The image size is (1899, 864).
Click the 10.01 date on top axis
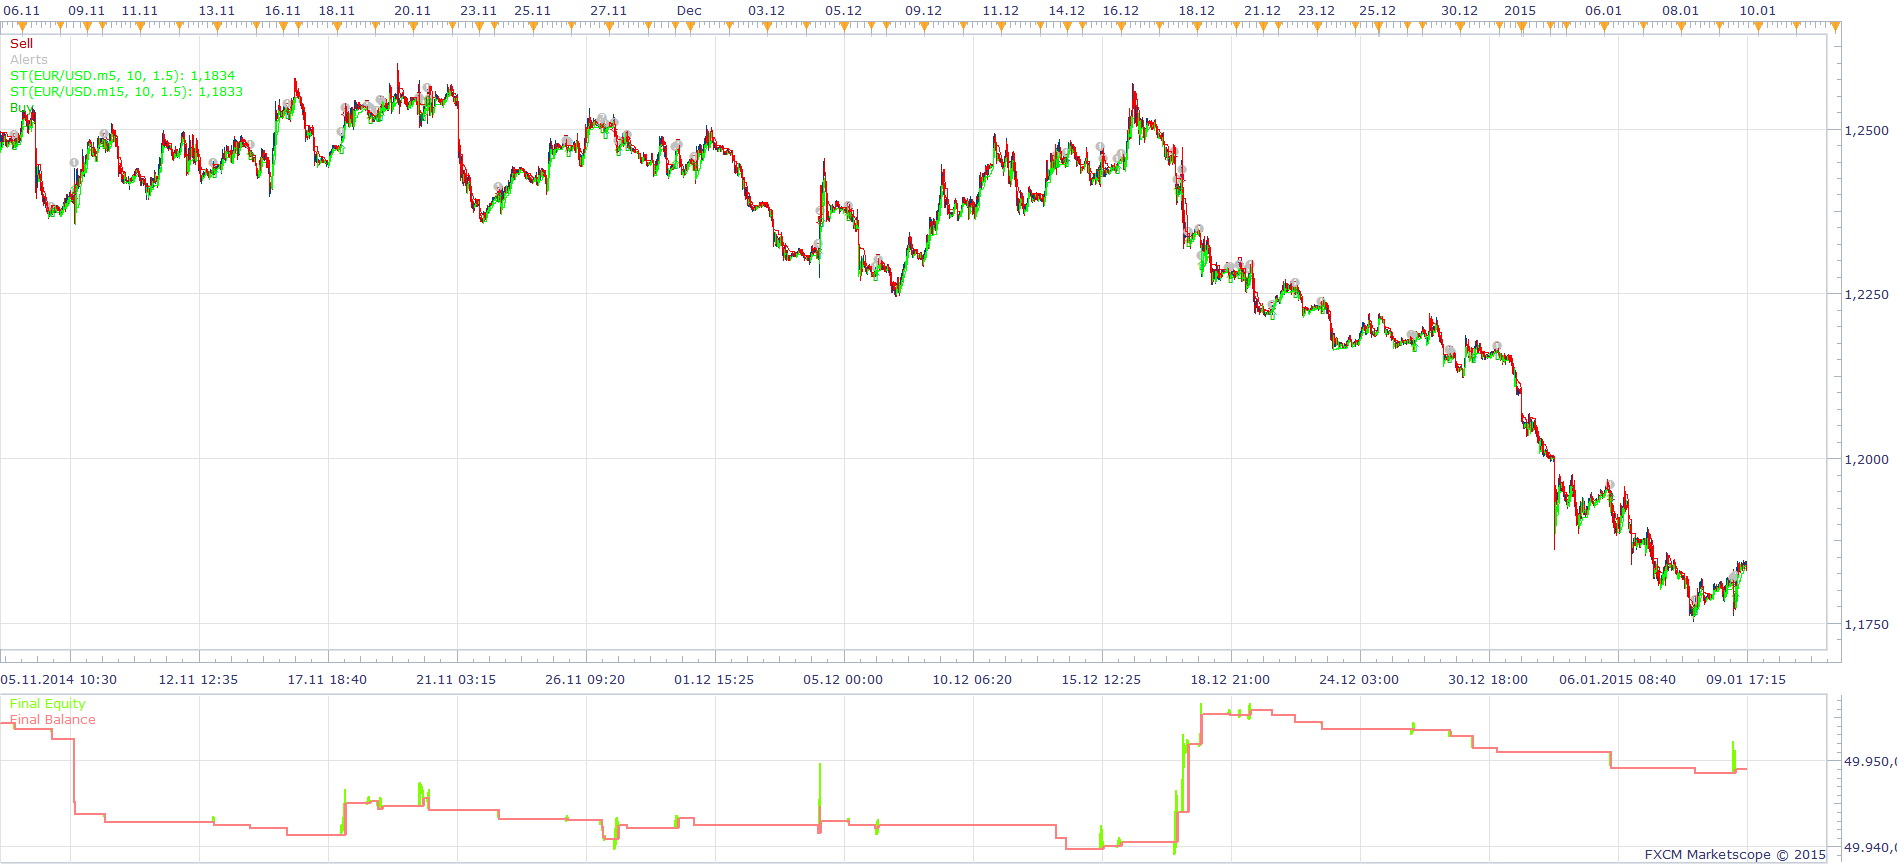[1757, 11]
